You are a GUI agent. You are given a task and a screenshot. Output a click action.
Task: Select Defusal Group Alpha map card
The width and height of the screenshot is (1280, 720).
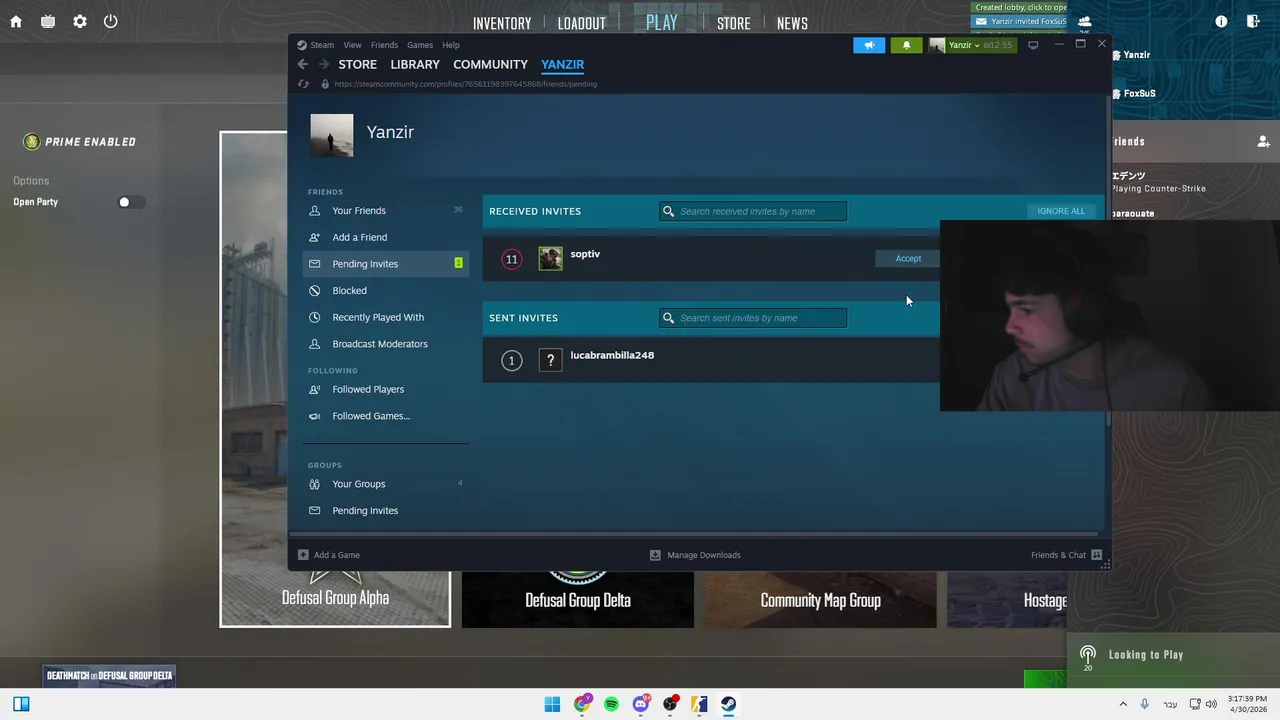click(x=335, y=380)
